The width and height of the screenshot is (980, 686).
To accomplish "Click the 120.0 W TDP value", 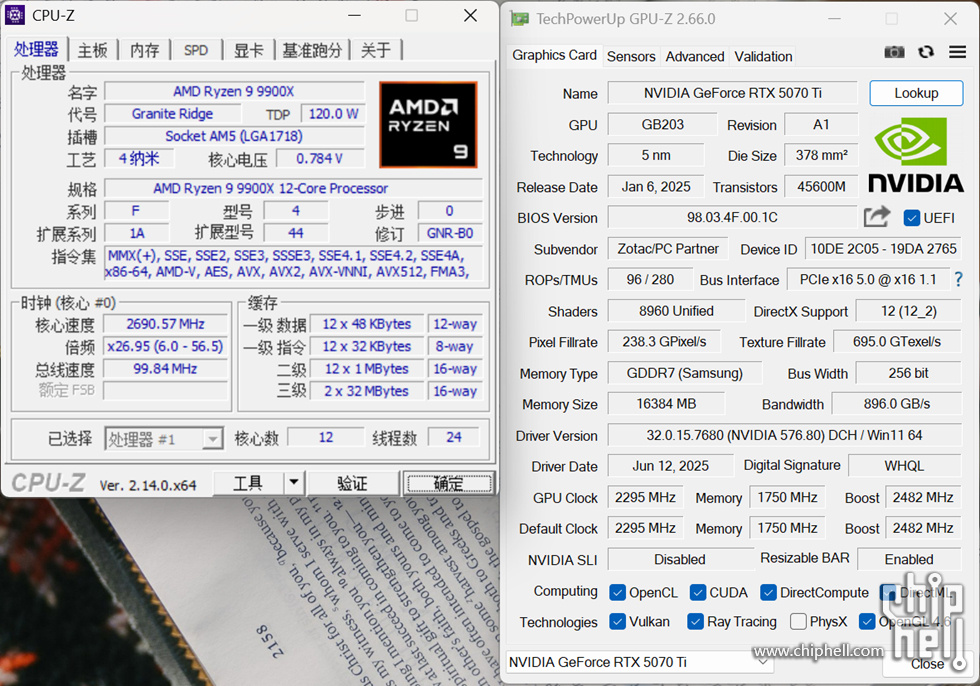I will point(333,114).
